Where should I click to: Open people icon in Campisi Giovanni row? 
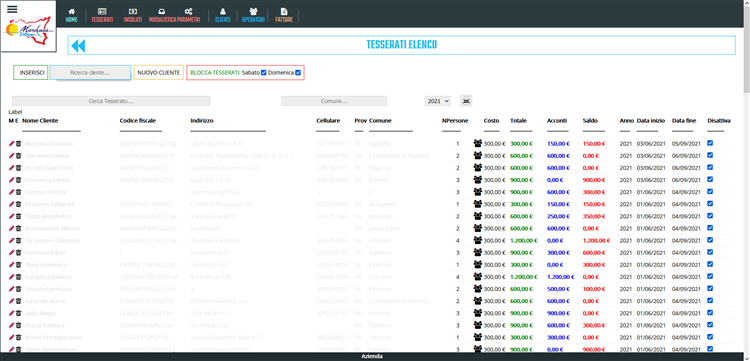478,276
